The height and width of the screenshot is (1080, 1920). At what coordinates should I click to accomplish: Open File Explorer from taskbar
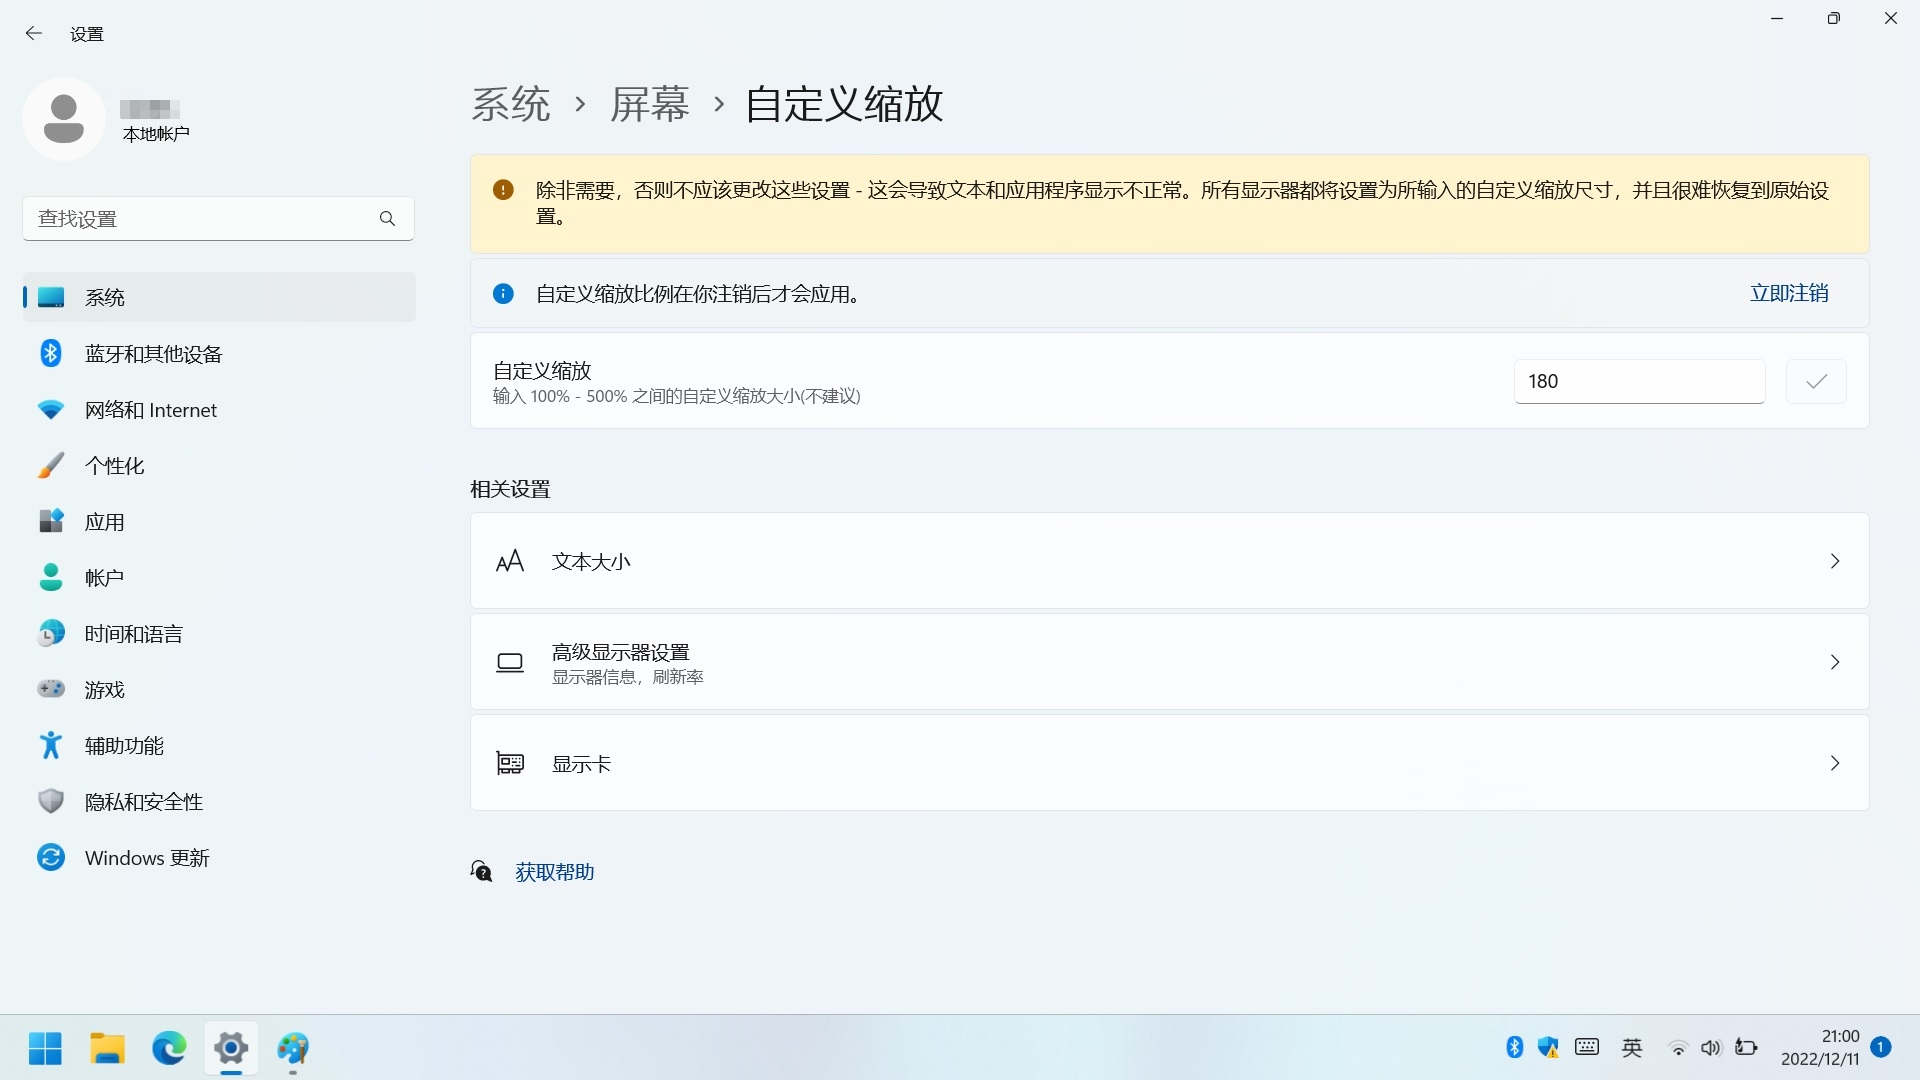click(107, 1048)
